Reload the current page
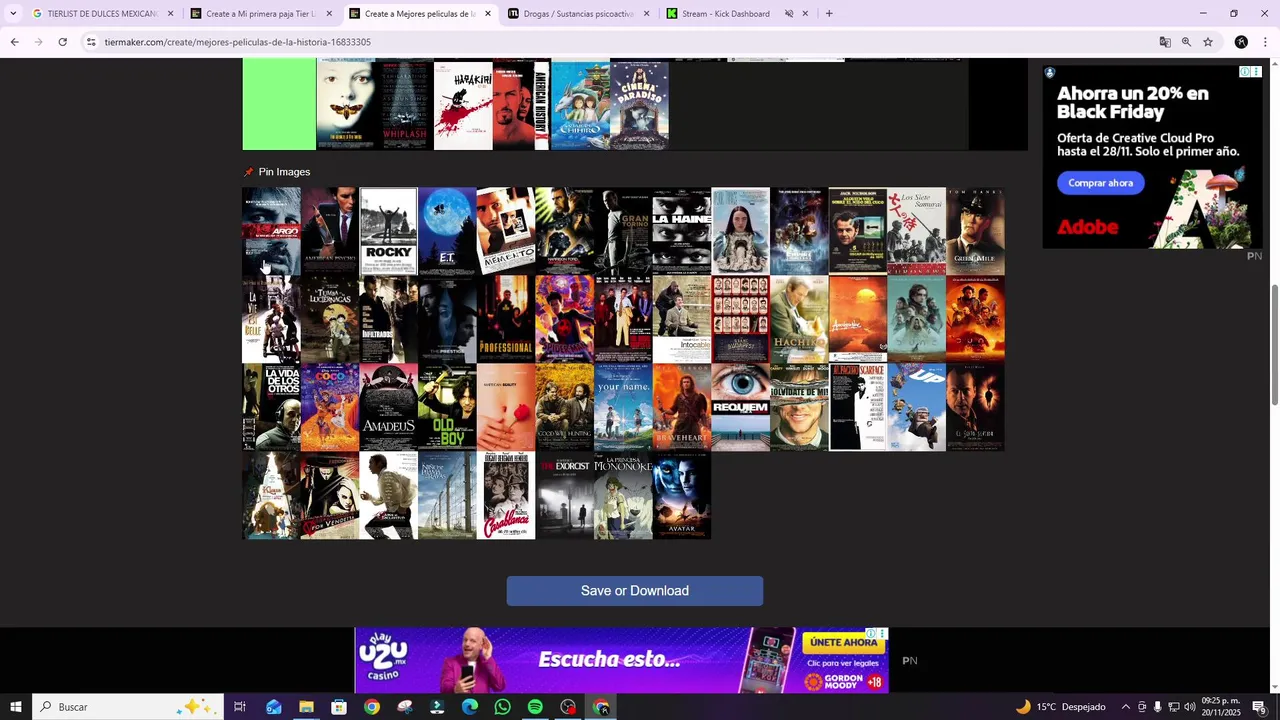1280x720 pixels. pos(62,42)
